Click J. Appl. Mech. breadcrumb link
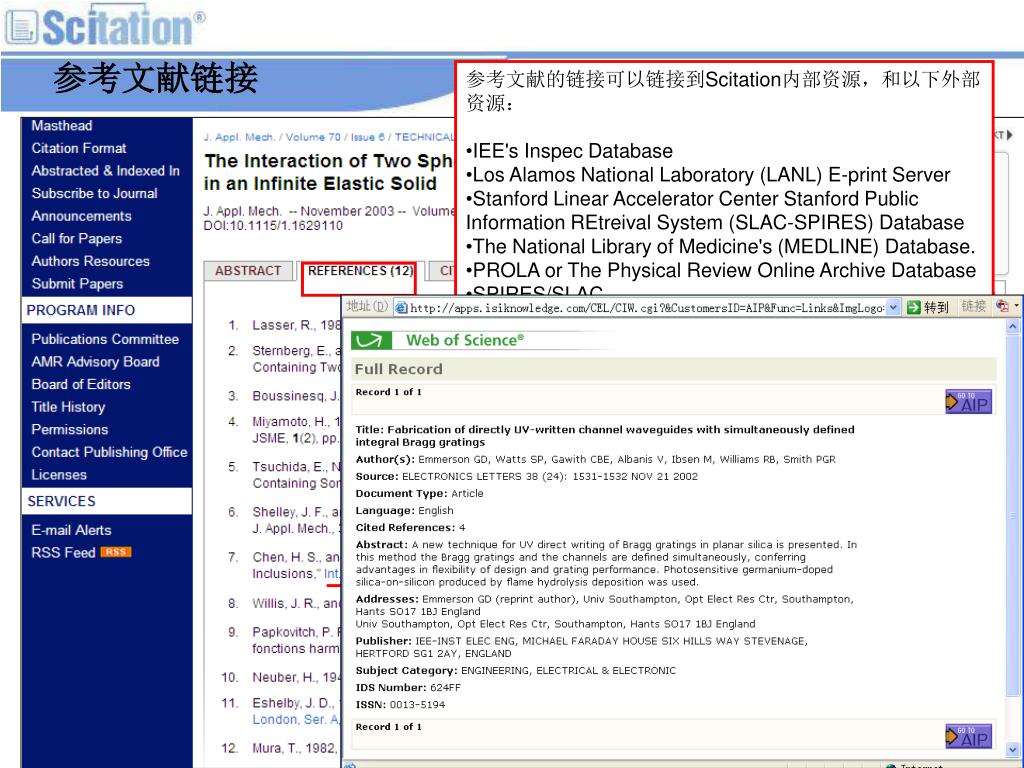Screen dimensions: 1024x768 [x=238, y=137]
